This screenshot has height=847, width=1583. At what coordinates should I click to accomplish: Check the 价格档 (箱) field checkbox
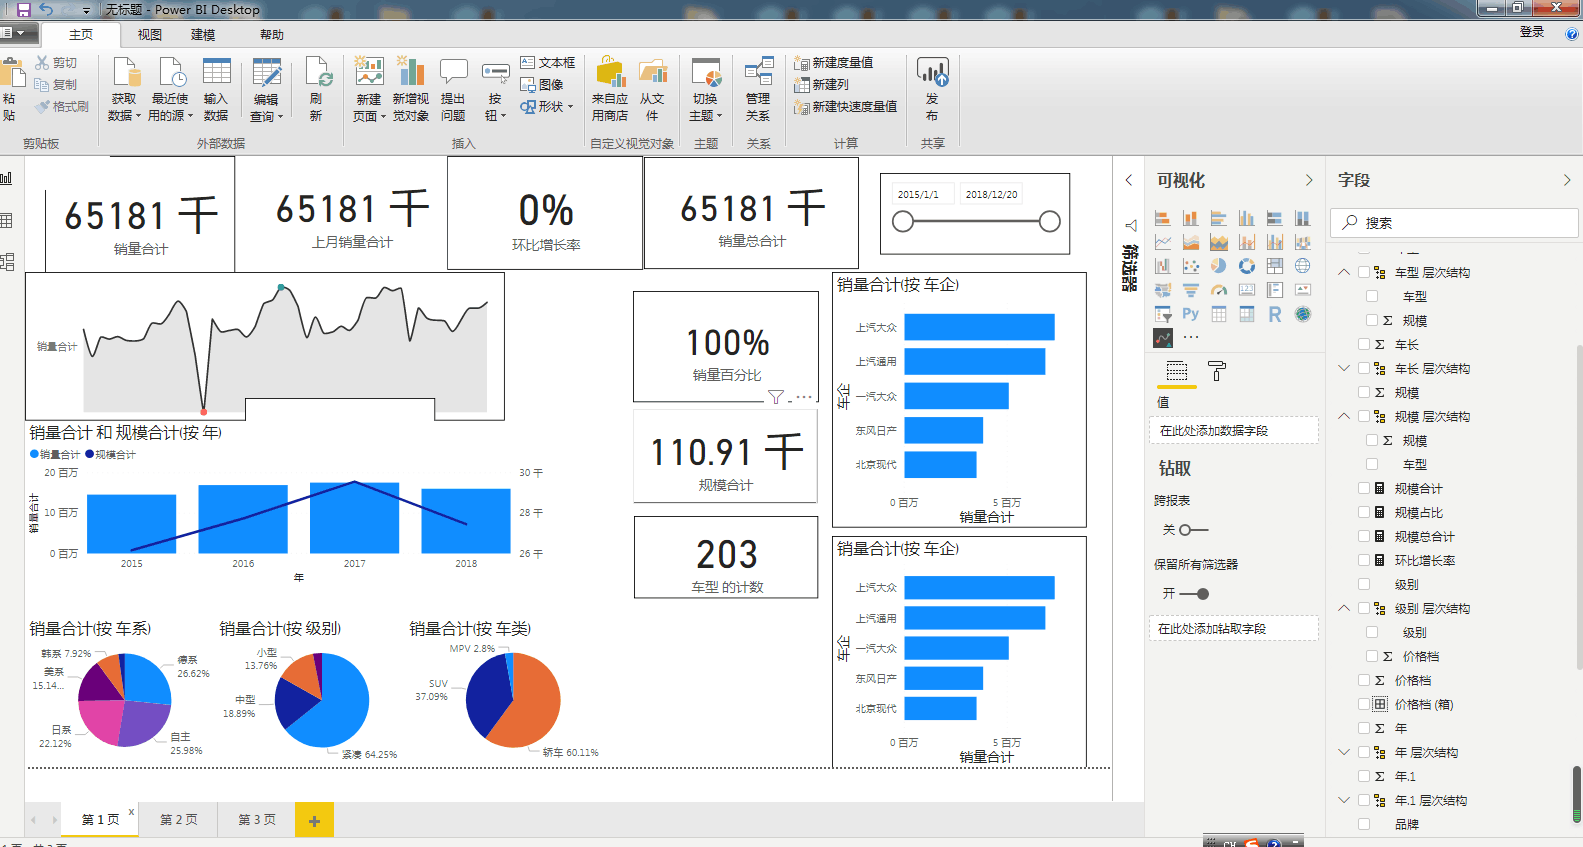(x=1364, y=704)
